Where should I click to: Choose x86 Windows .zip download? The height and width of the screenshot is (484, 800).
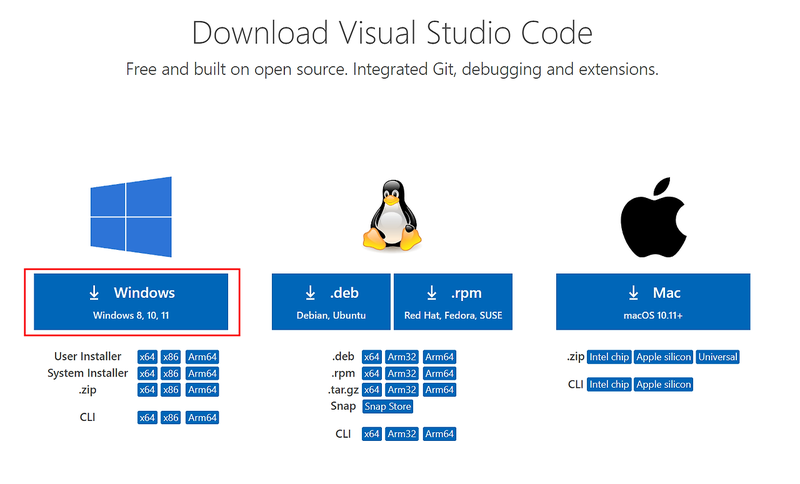pos(171,390)
